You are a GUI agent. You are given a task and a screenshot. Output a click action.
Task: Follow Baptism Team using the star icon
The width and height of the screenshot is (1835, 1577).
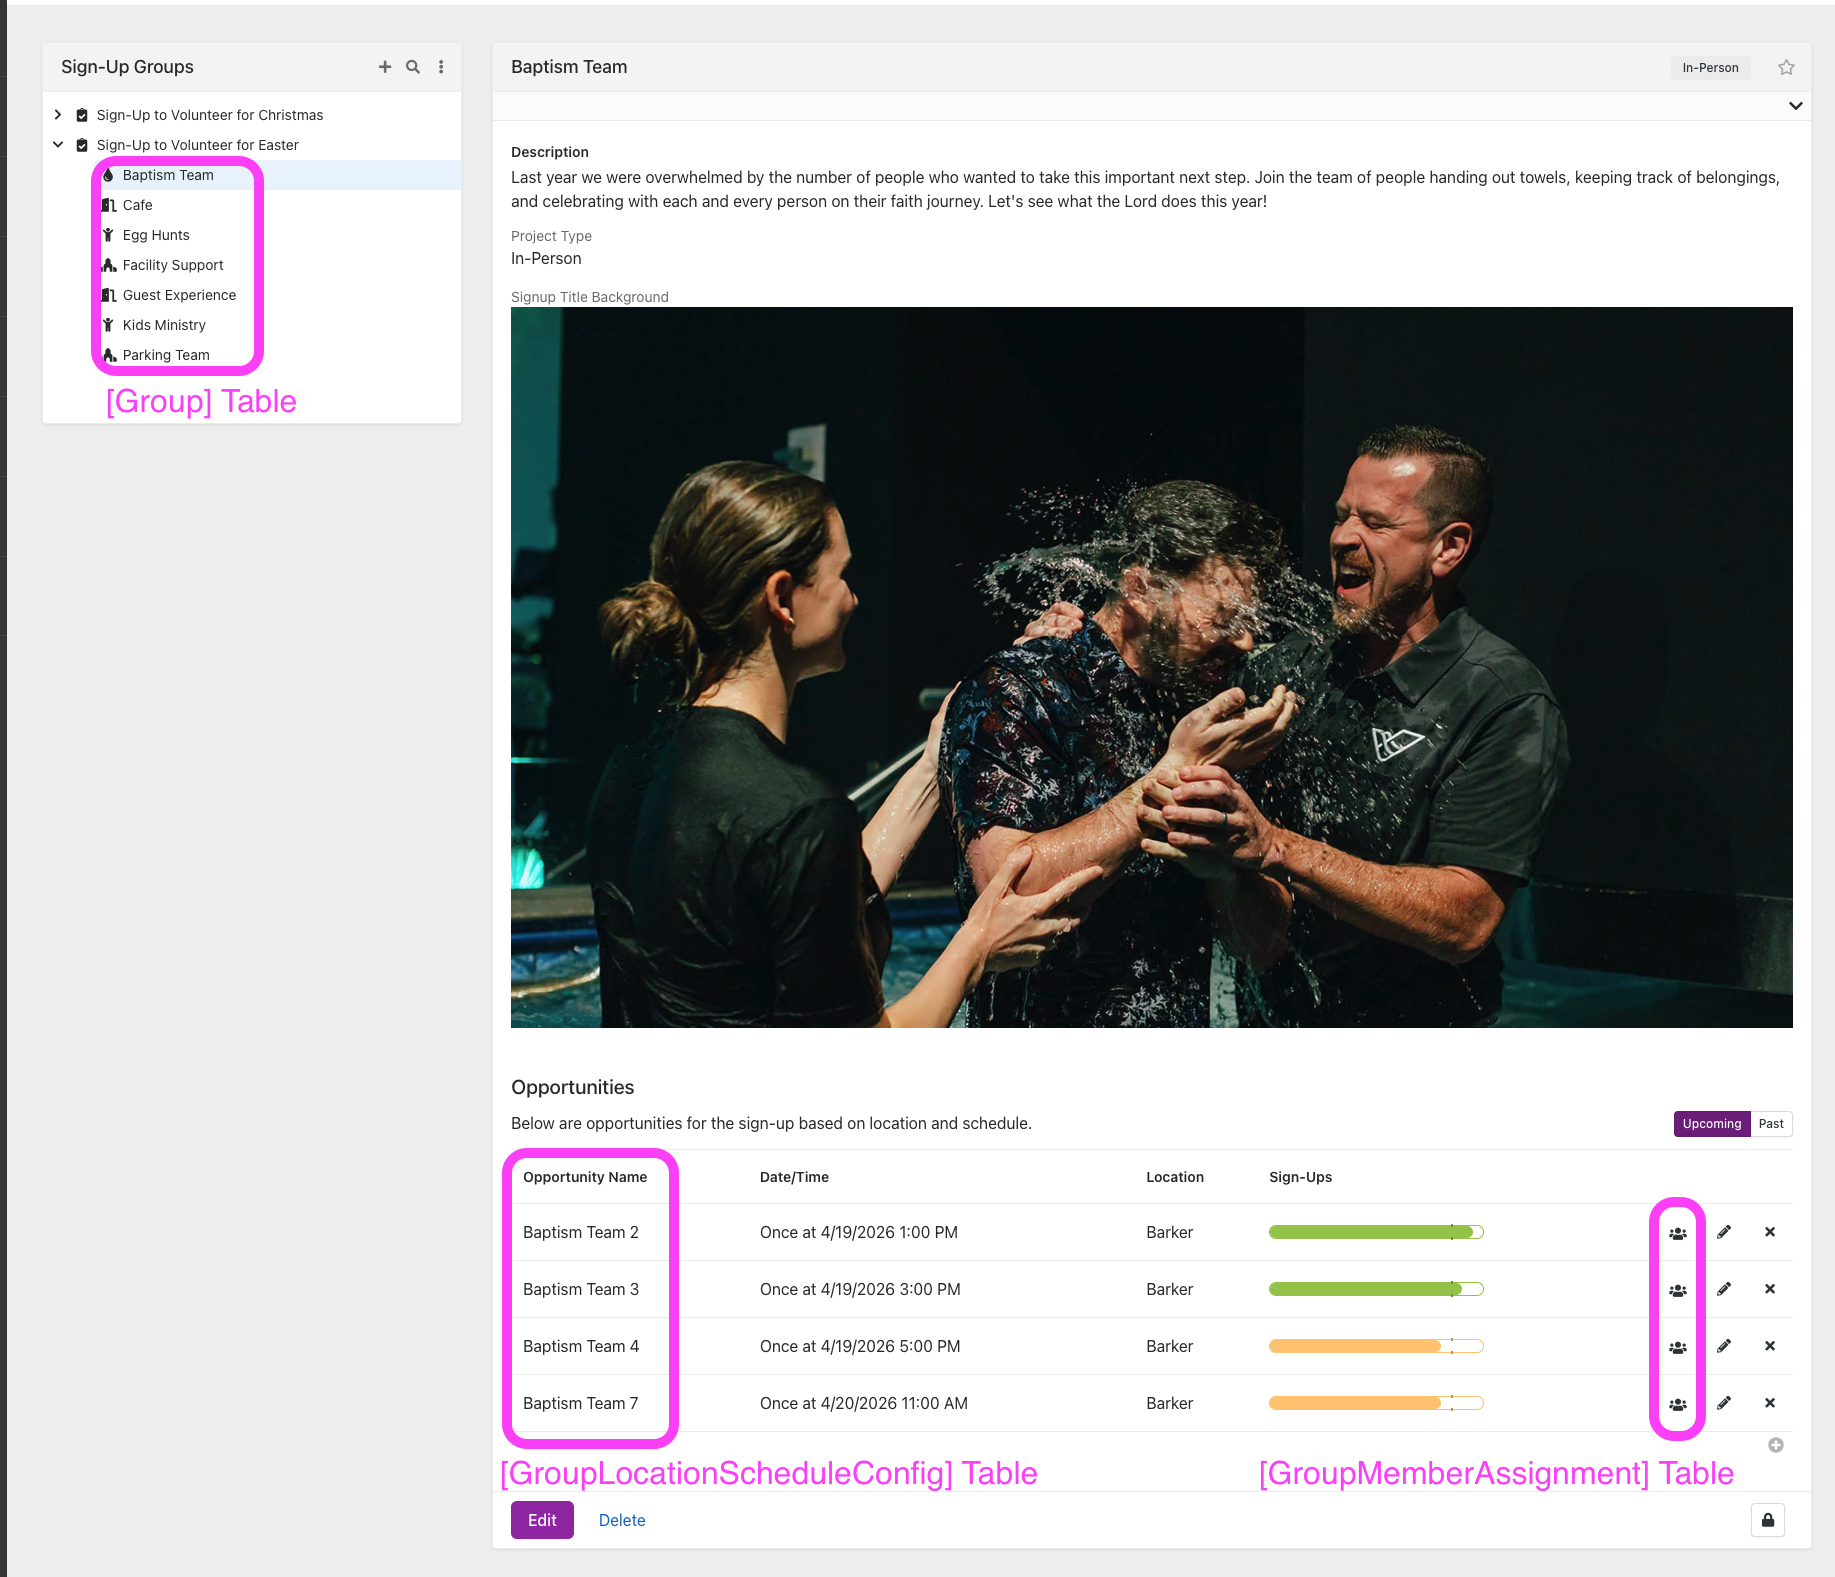pos(1786,67)
